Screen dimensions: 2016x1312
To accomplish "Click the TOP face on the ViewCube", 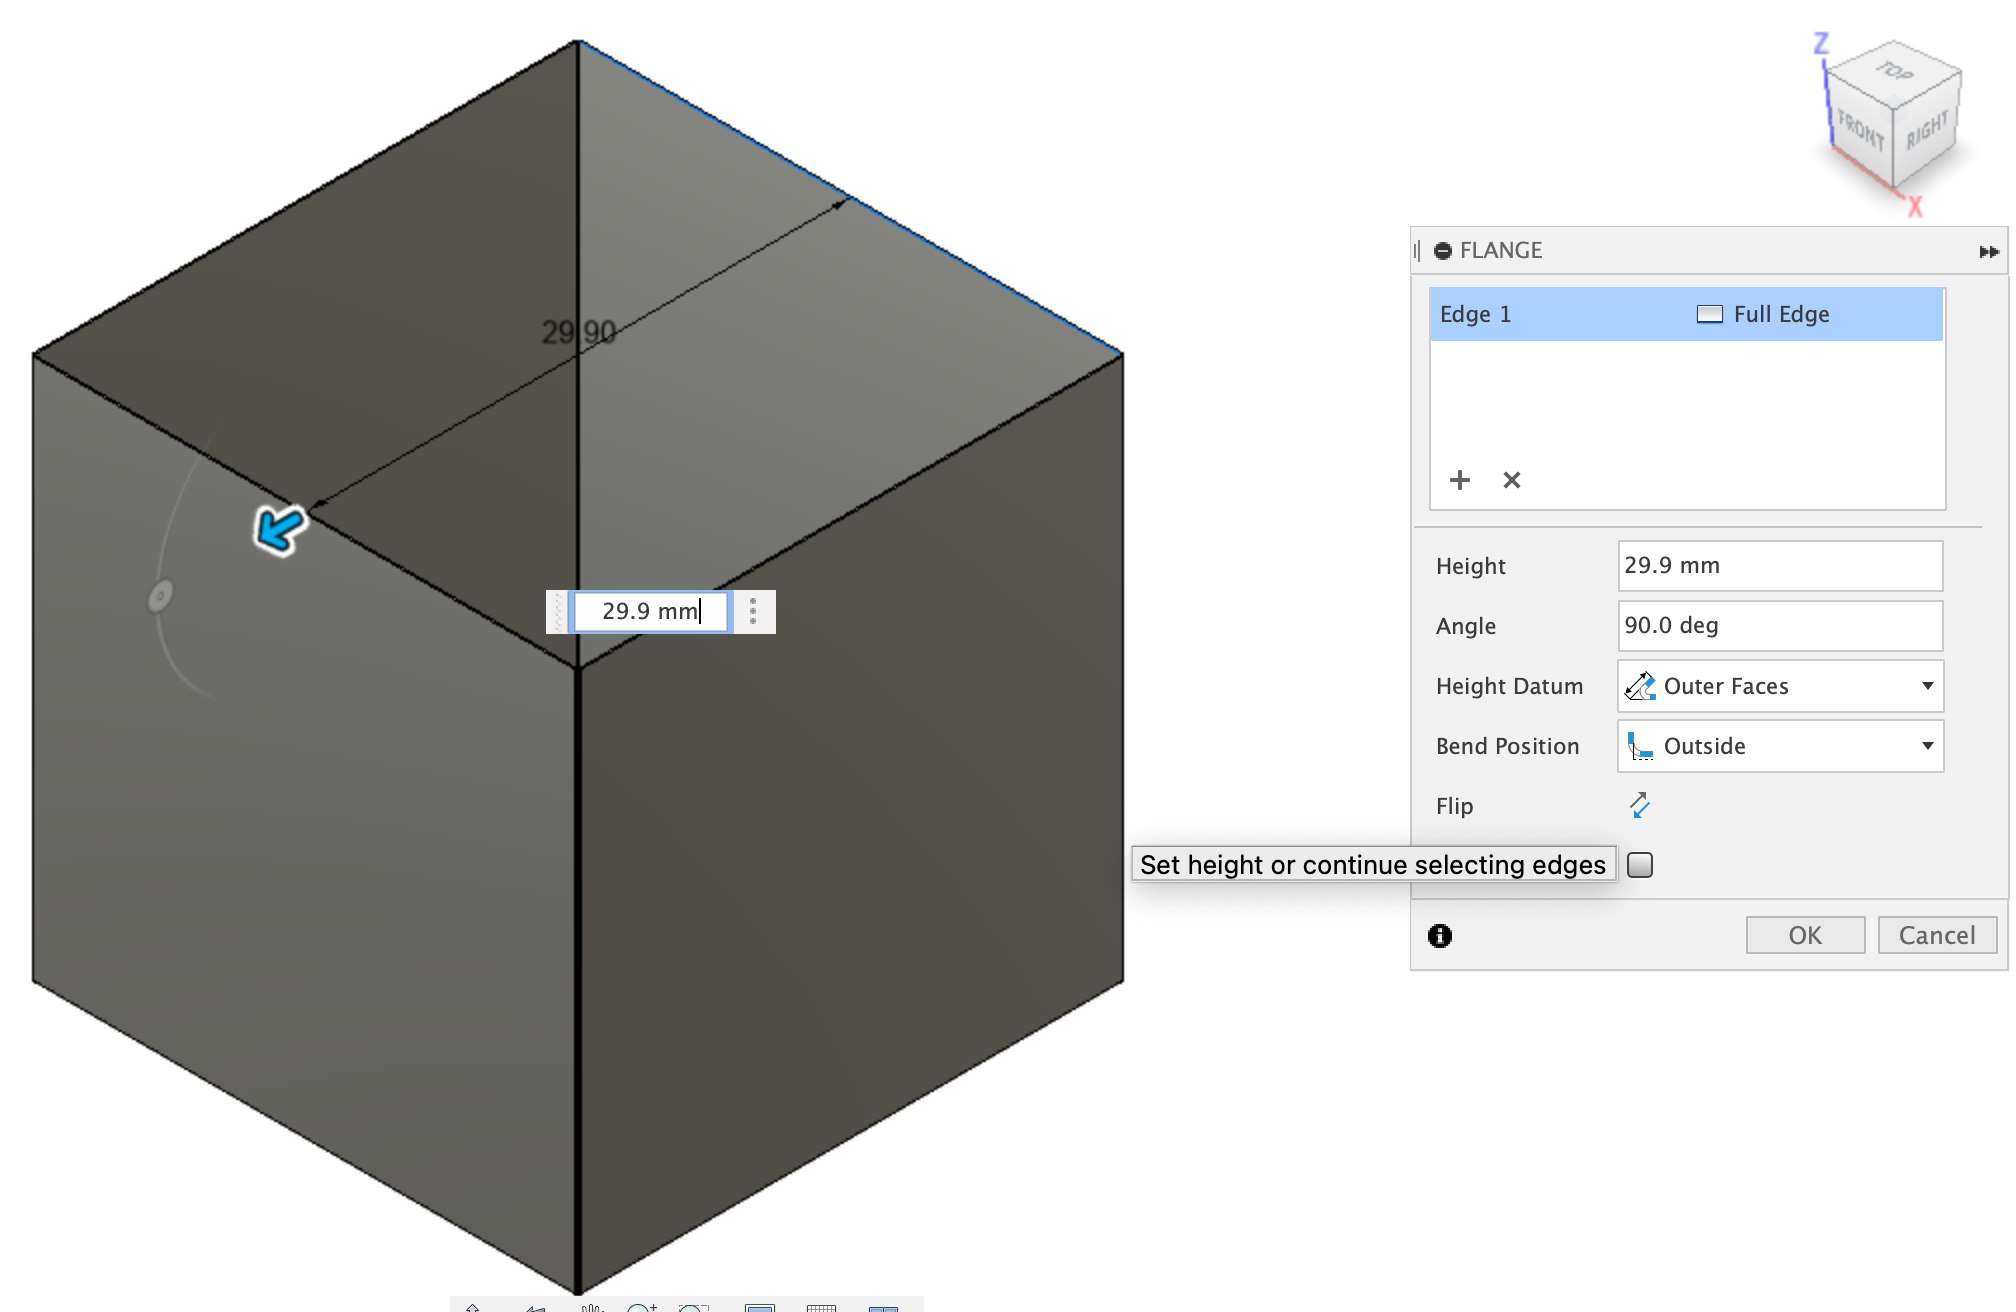I will click(1893, 73).
